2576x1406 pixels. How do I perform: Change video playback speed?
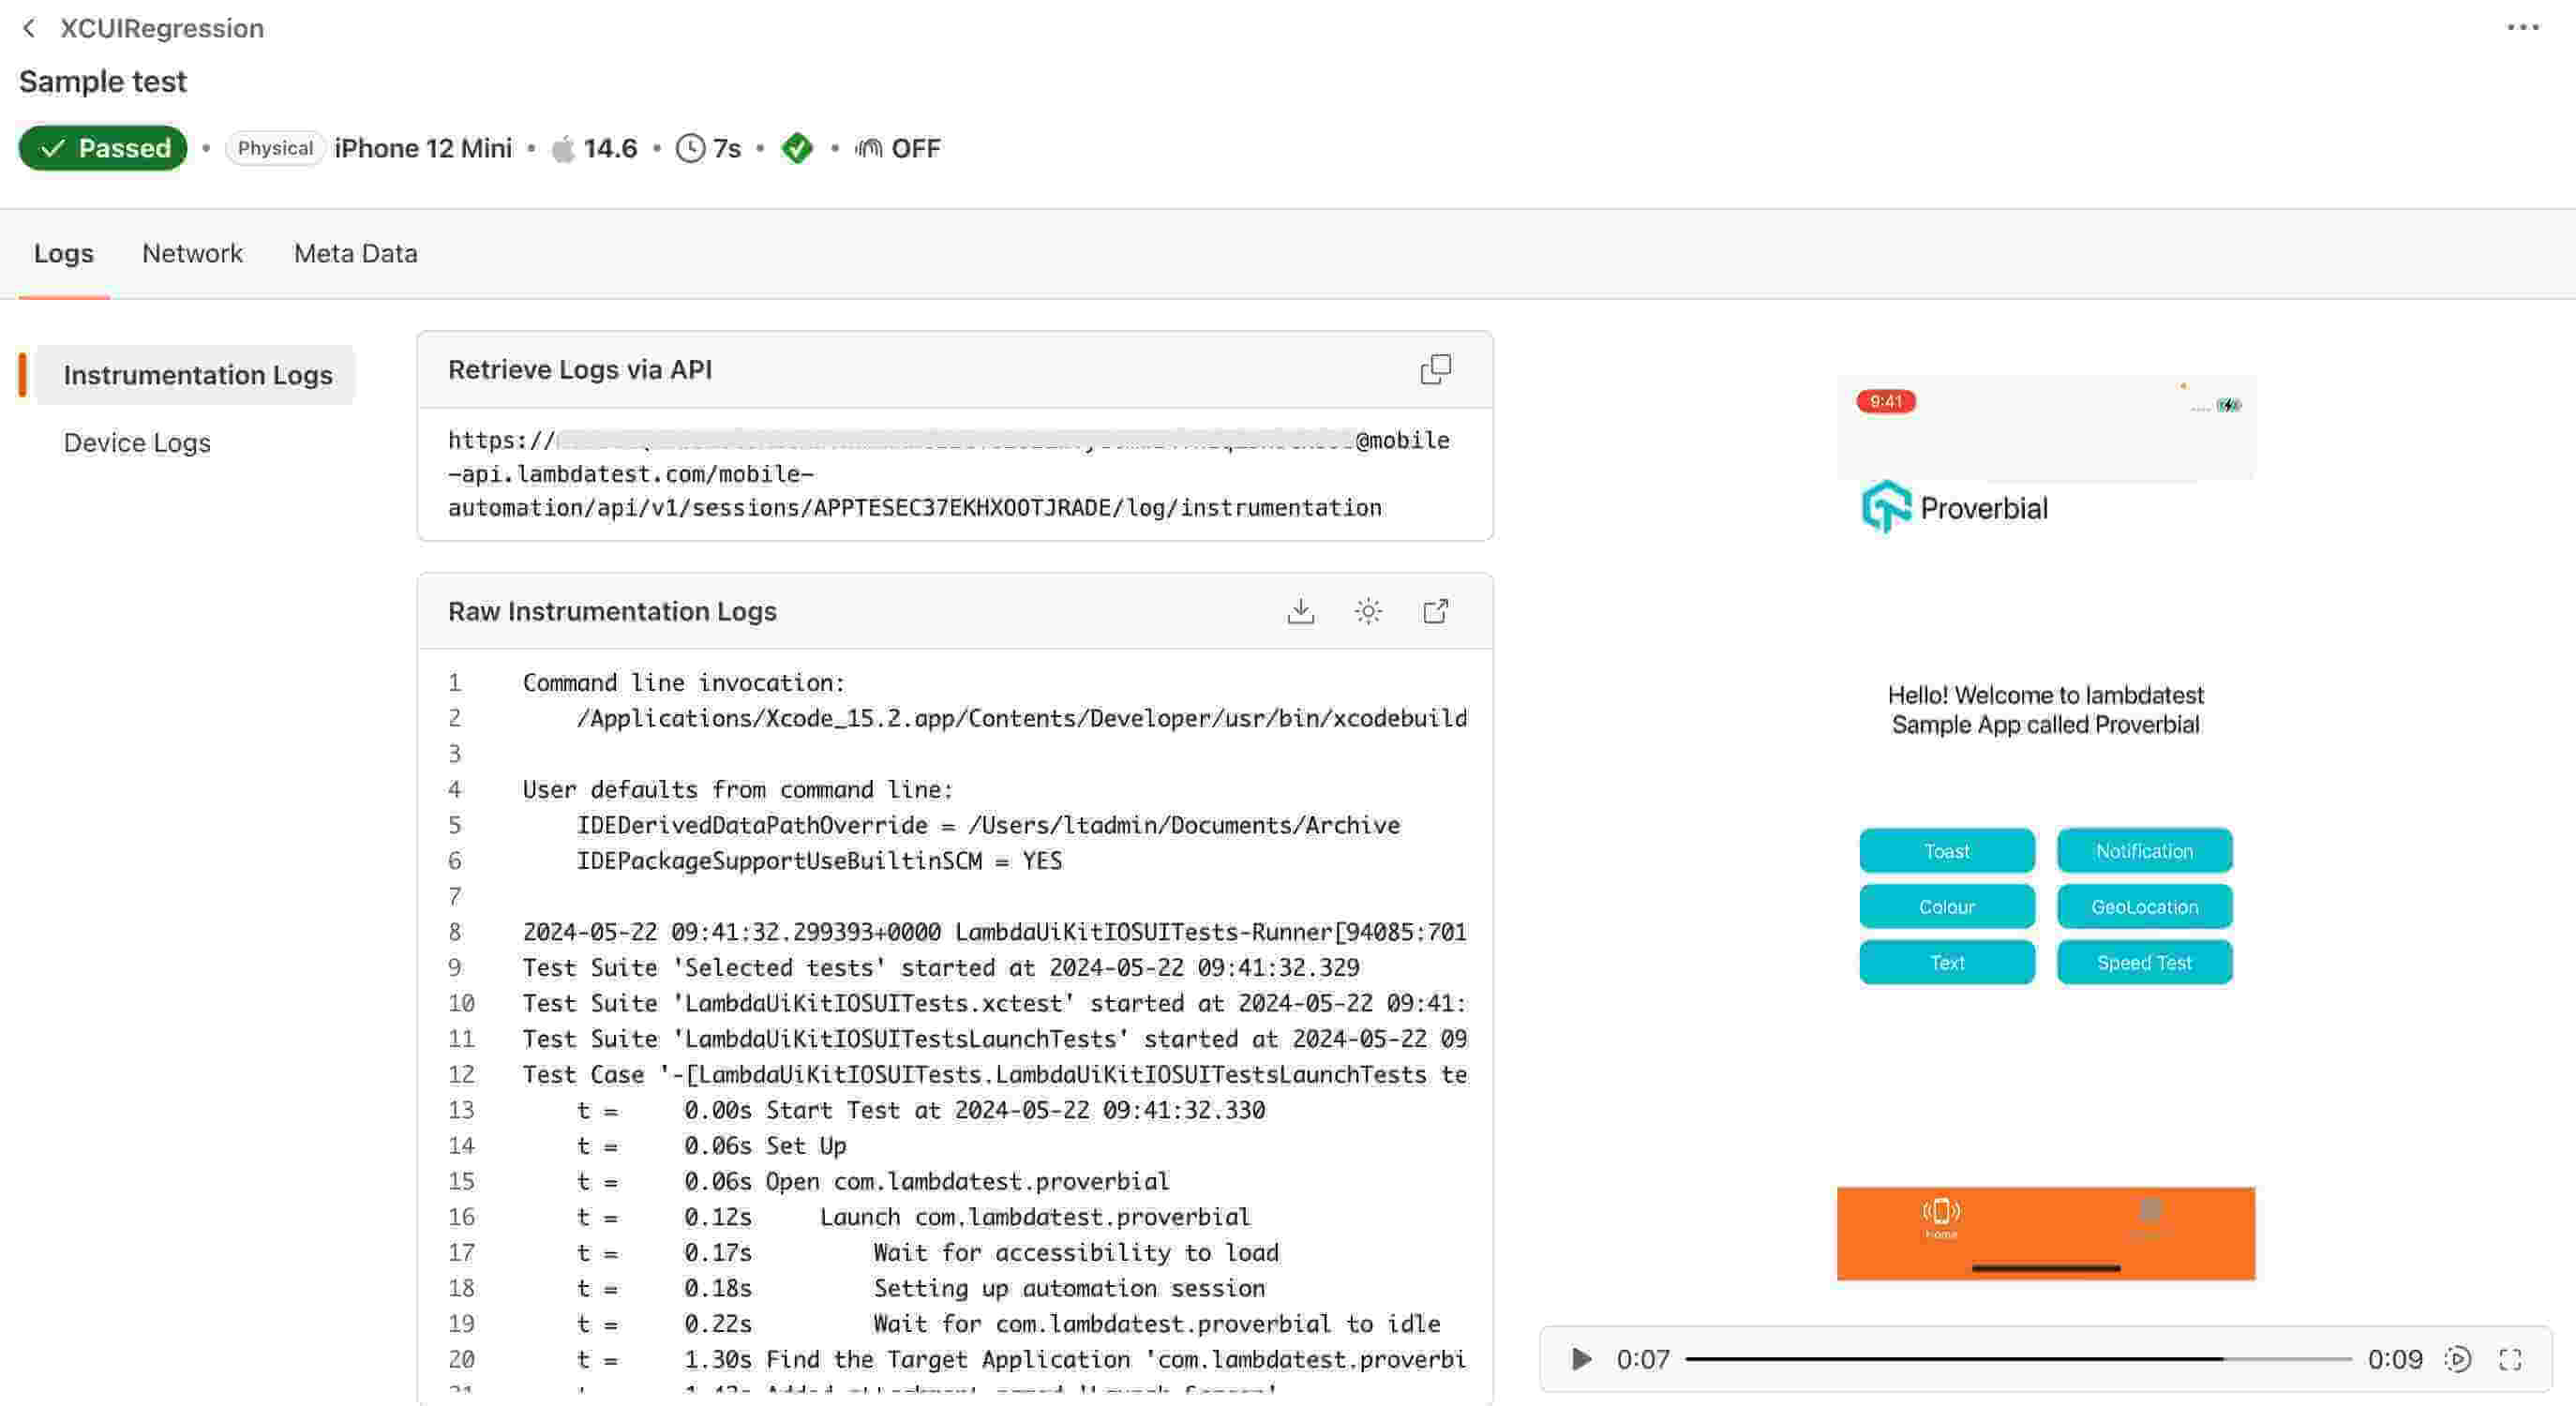point(2457,1359)
